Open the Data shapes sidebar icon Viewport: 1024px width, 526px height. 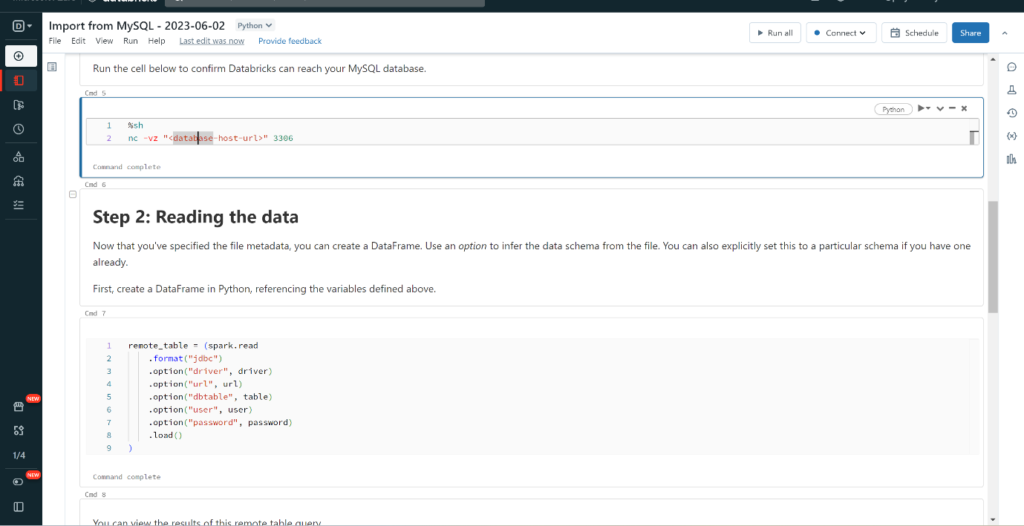coord(19,157)
